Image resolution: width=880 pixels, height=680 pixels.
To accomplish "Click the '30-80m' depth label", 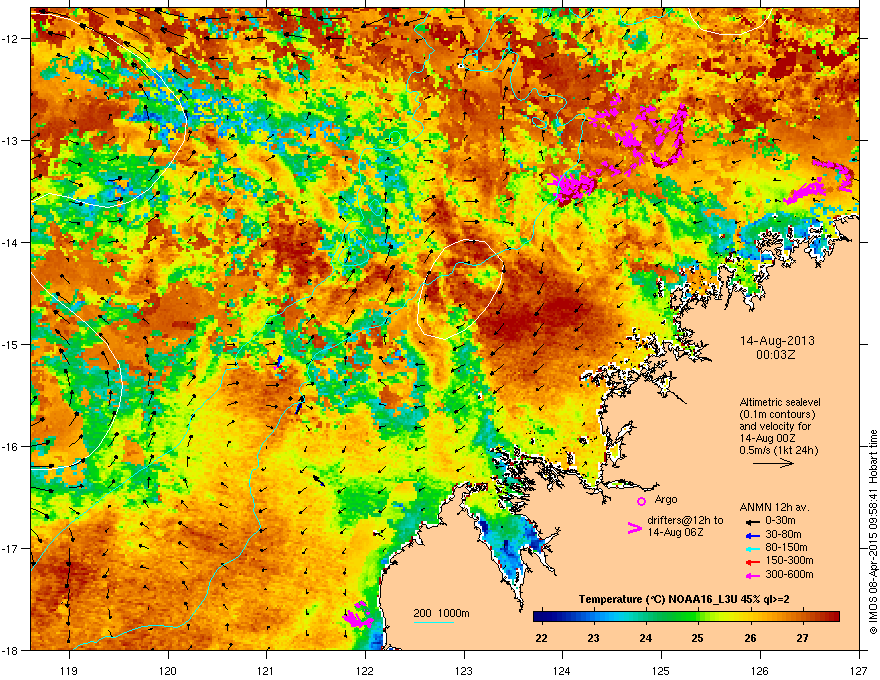I will [x=783, y=535].
